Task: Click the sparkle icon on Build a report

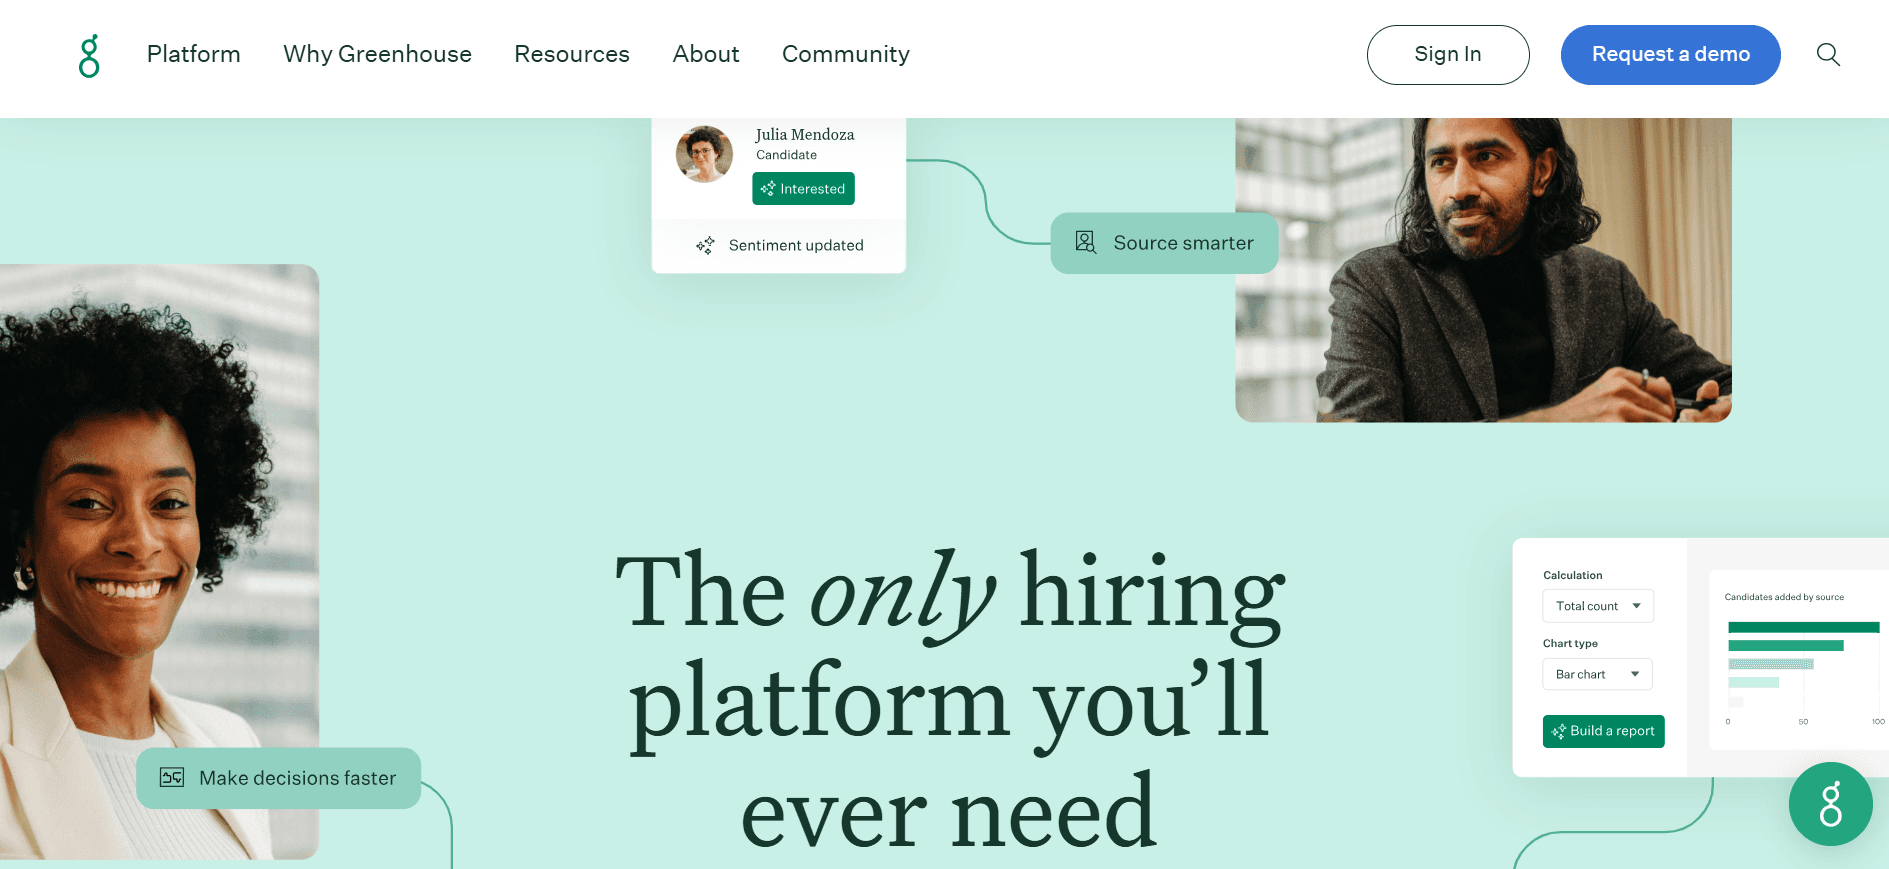Action: click(1558, 732)
